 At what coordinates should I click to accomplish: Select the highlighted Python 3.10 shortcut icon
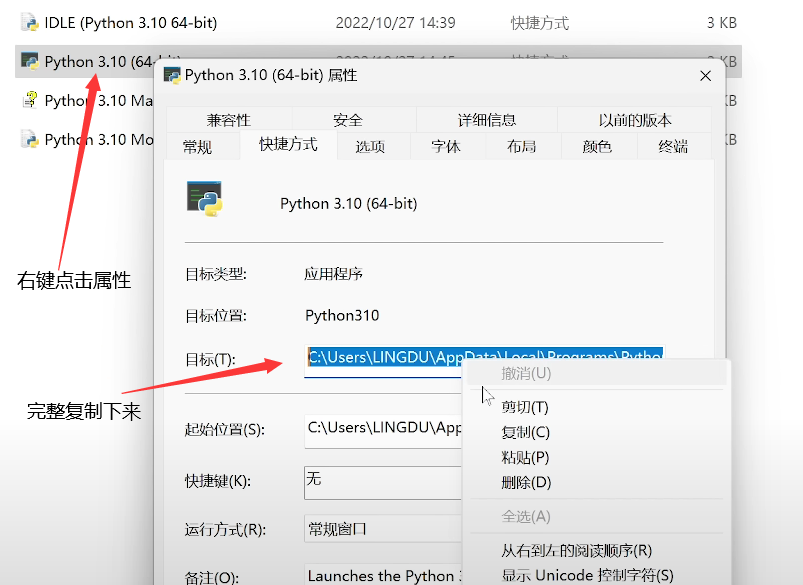(28, 61)
